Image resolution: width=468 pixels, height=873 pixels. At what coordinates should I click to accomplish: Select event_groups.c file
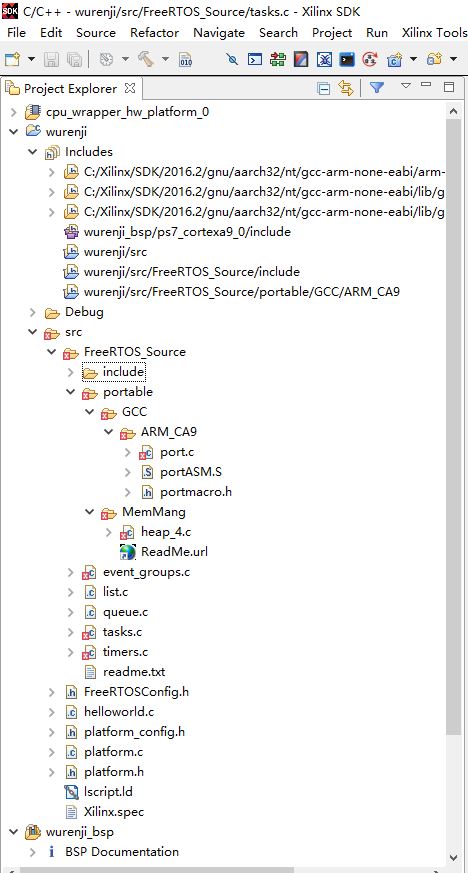(x=146, y=572)
